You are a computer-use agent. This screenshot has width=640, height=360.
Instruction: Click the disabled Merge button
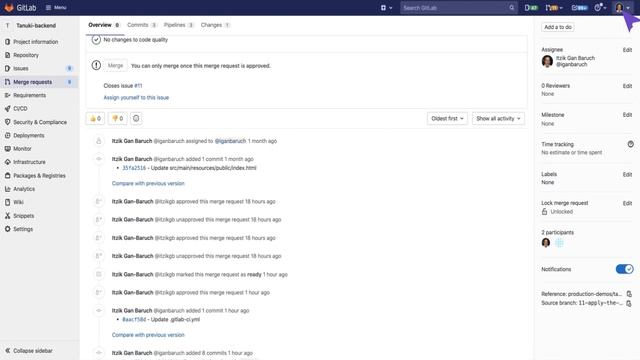pos(116,65)
